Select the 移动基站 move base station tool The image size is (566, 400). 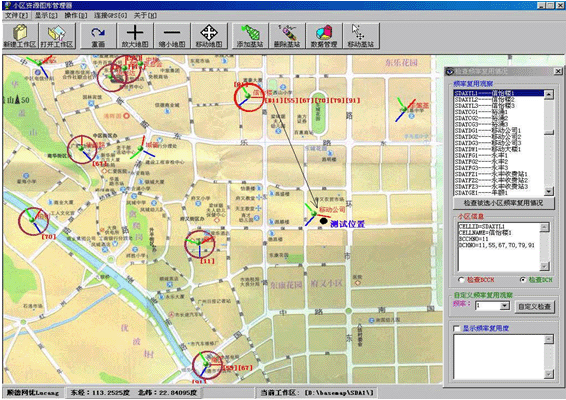click(361, 36)
